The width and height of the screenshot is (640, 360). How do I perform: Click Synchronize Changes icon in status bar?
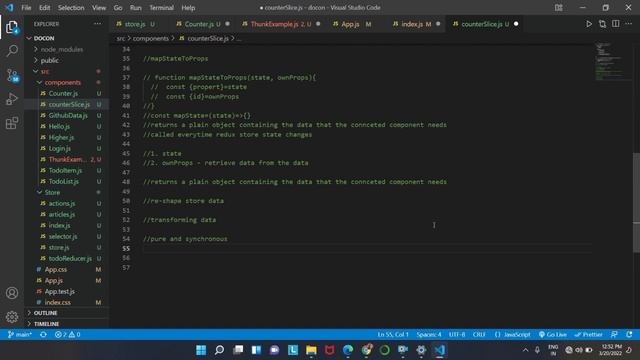coord(43,334)
